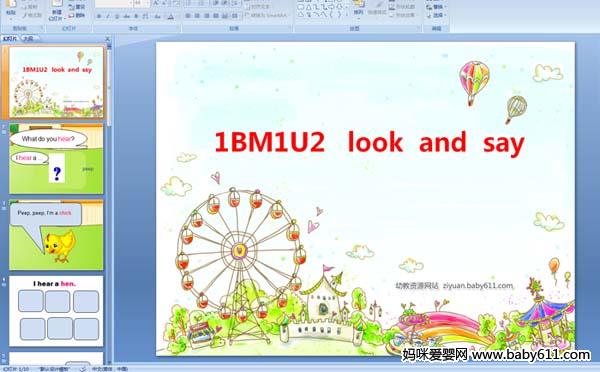Click the Underline formatting icon
The image size is (600, 372).
tap(117, 16)
